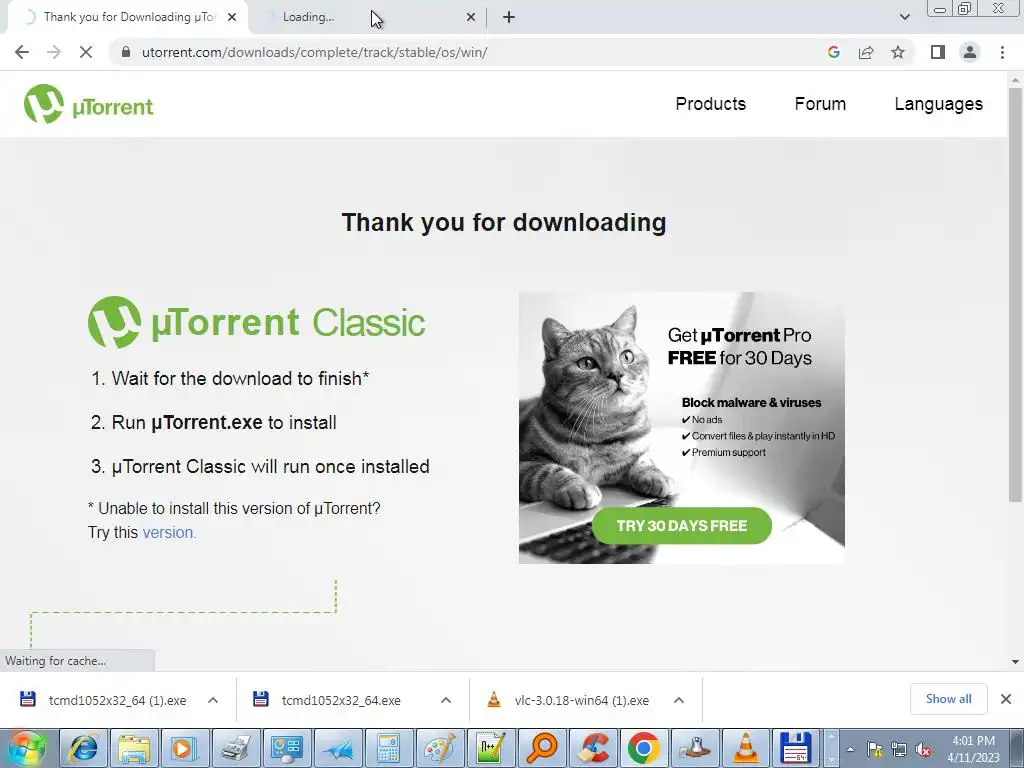1024x768 pixels.
Task: Go back to previous page
Action: (x=22, y=52)
